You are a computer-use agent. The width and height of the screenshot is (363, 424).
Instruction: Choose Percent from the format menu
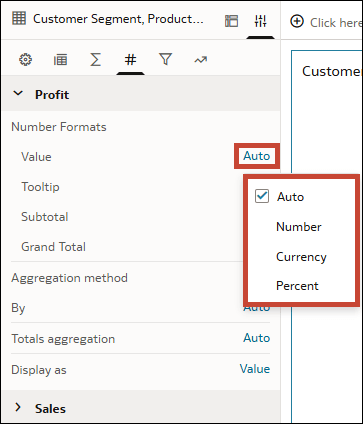click(297, 286)
